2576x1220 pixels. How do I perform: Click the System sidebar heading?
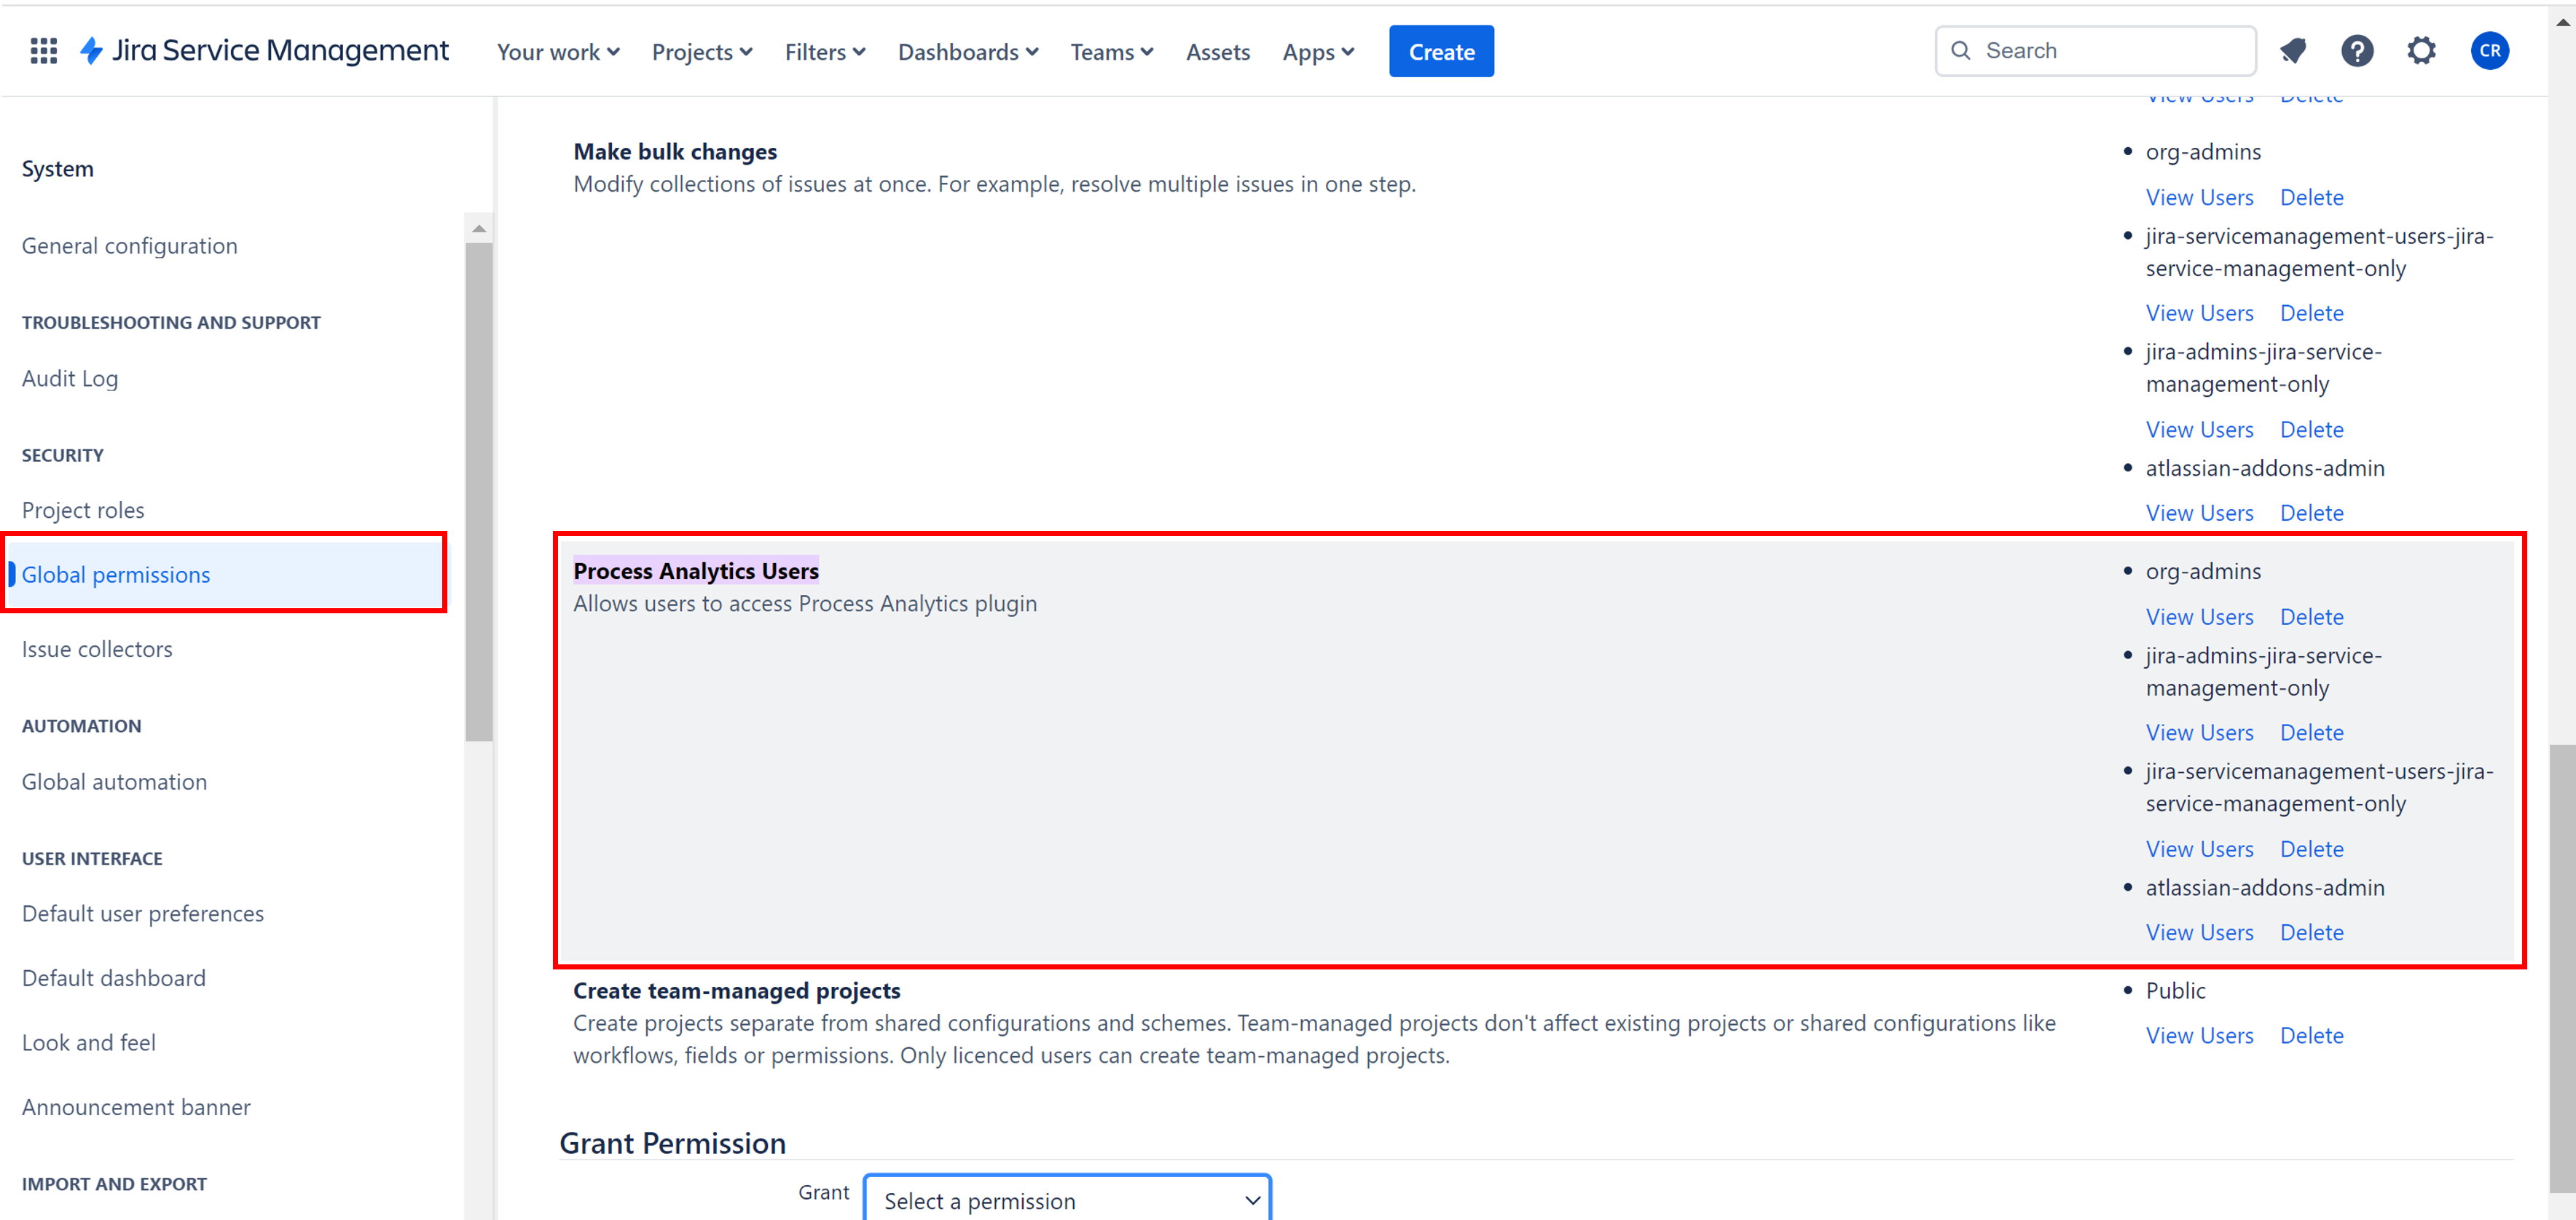pos(58,169)
